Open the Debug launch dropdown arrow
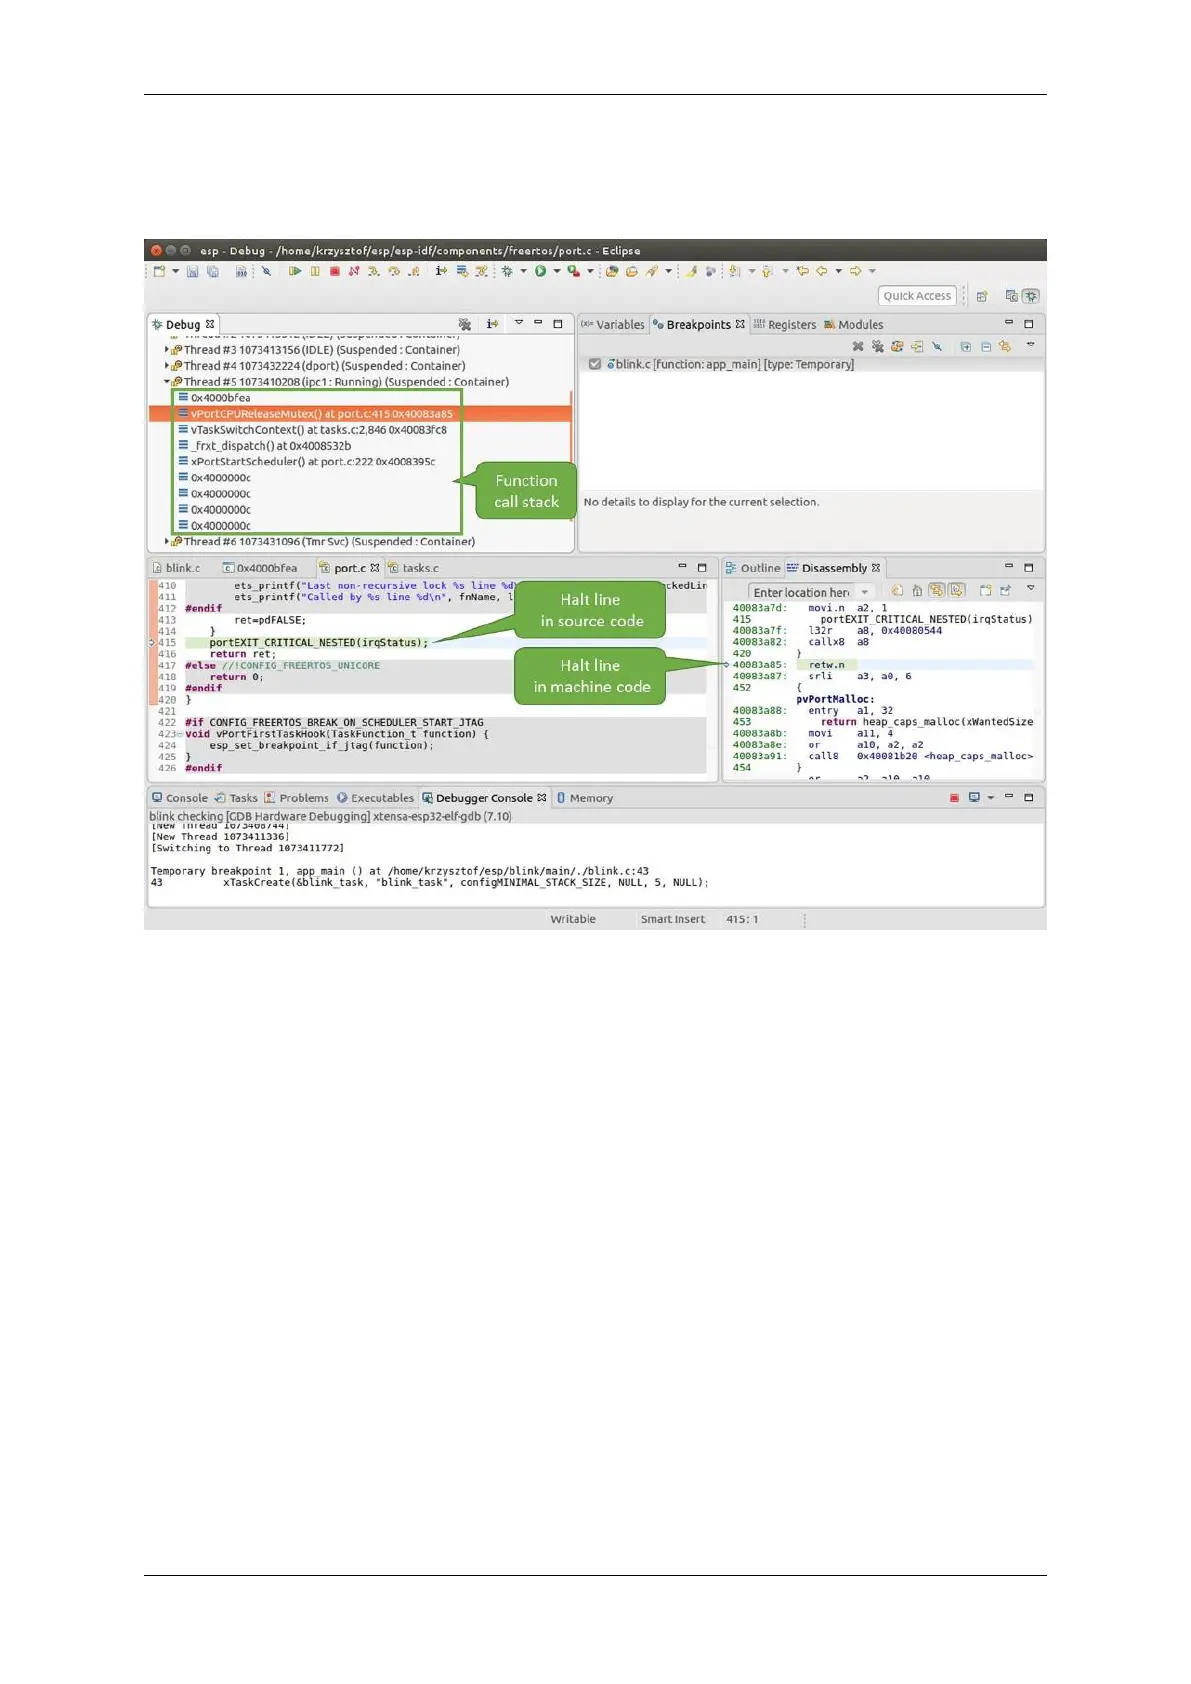Viewport: 1191px width, 1684px height. coord(523,271)
